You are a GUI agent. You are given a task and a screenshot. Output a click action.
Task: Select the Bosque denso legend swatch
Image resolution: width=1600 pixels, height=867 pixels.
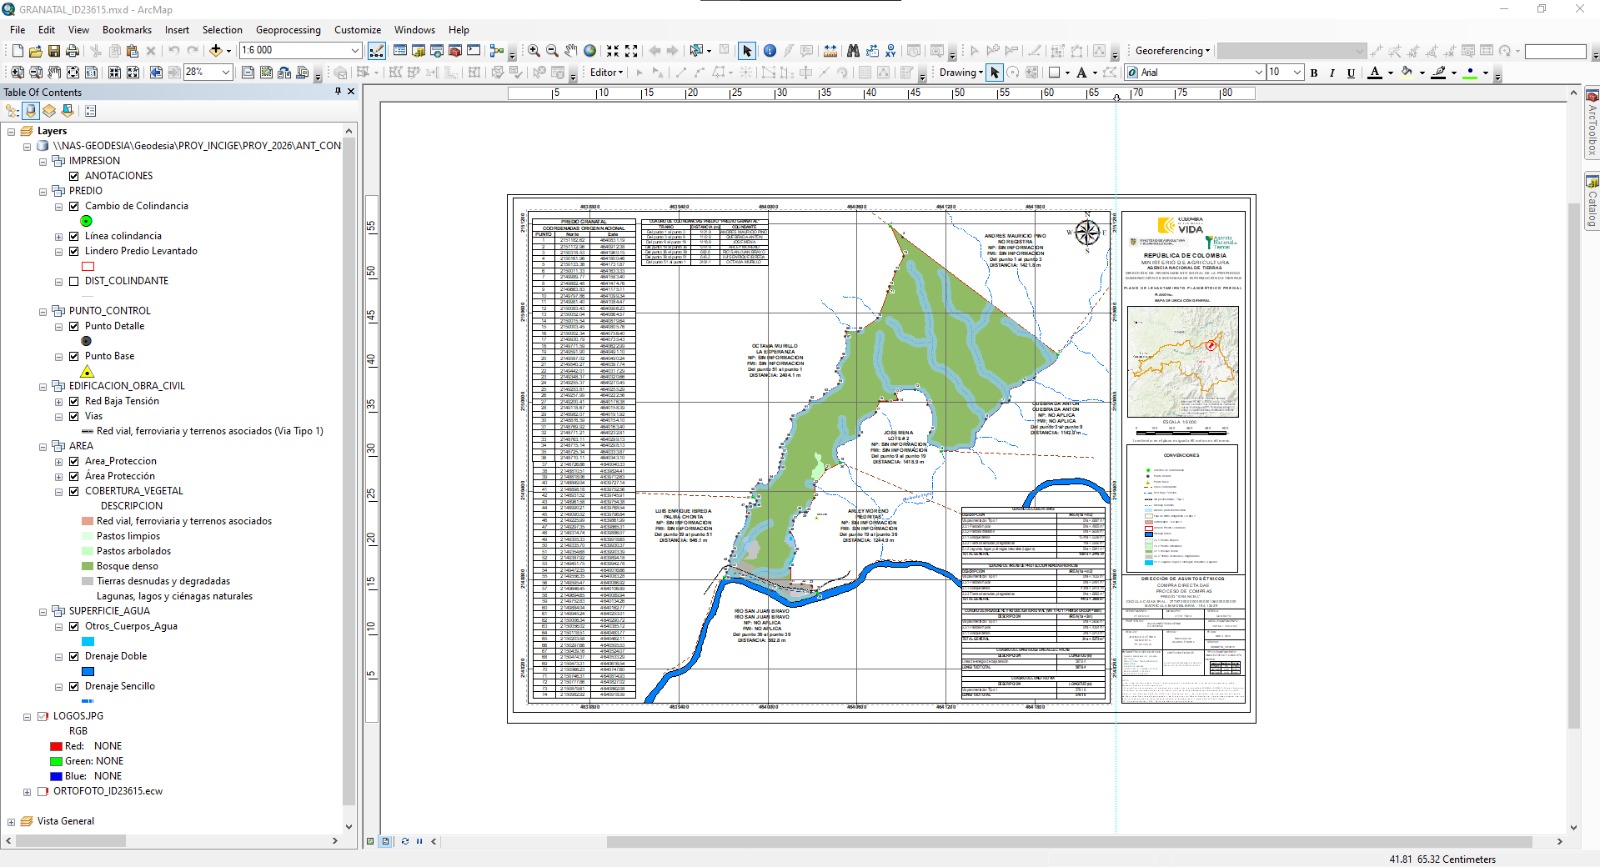pyautogui.click(x=87, y=566)
